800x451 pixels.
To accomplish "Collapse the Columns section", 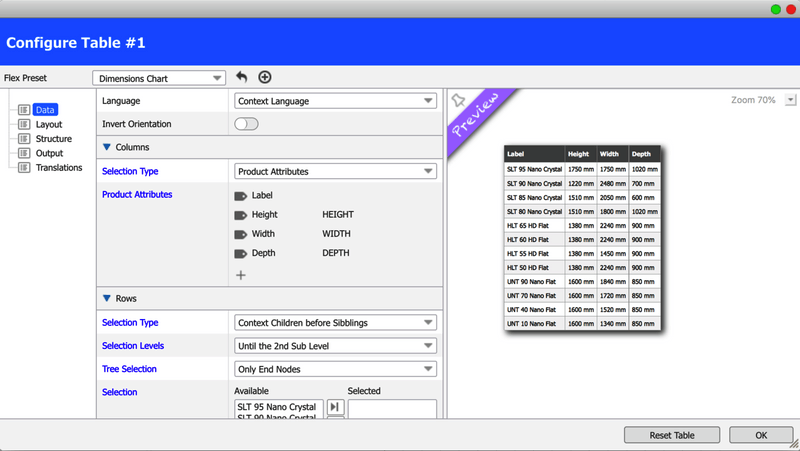I will pos(107,148).
